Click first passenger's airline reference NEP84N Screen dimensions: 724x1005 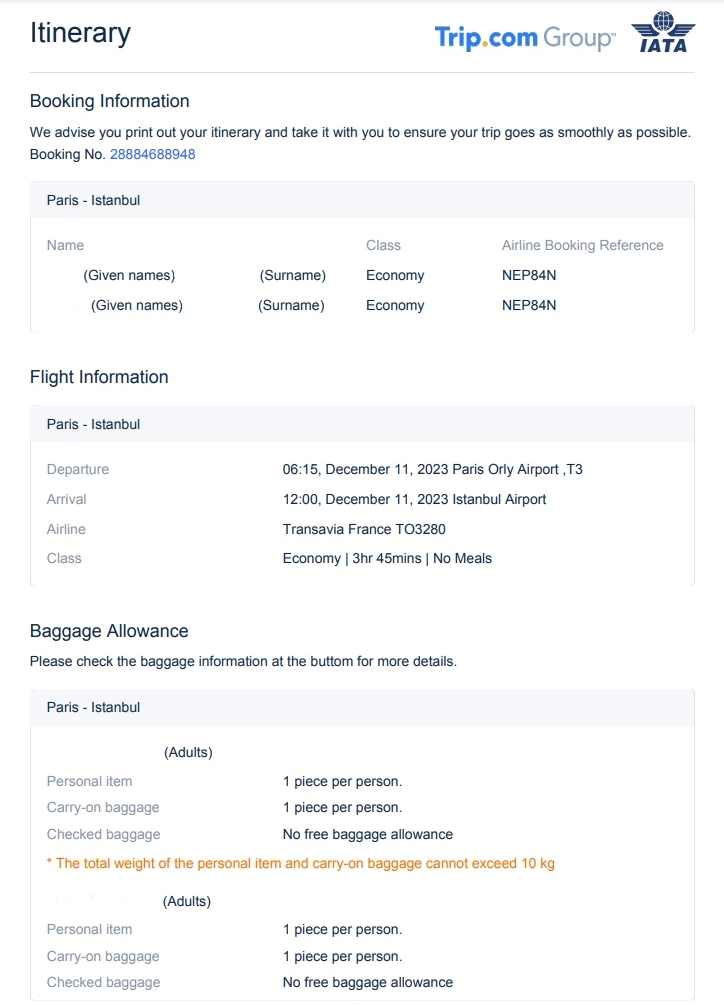point(529,275)
